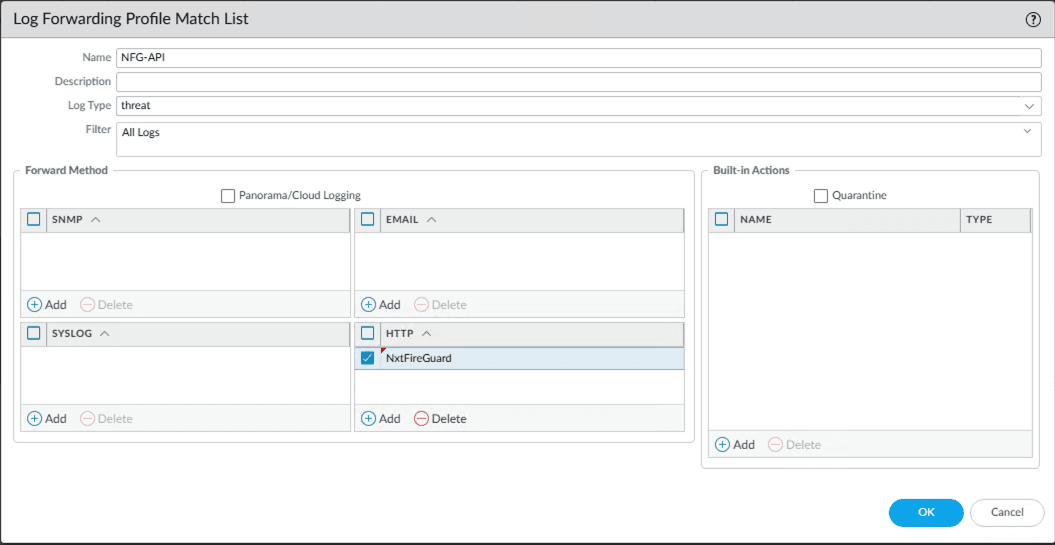Viewport: 1055px width, 545px height.
Task: Click Add under the EMAIL list
Action: tap(380, 305)
